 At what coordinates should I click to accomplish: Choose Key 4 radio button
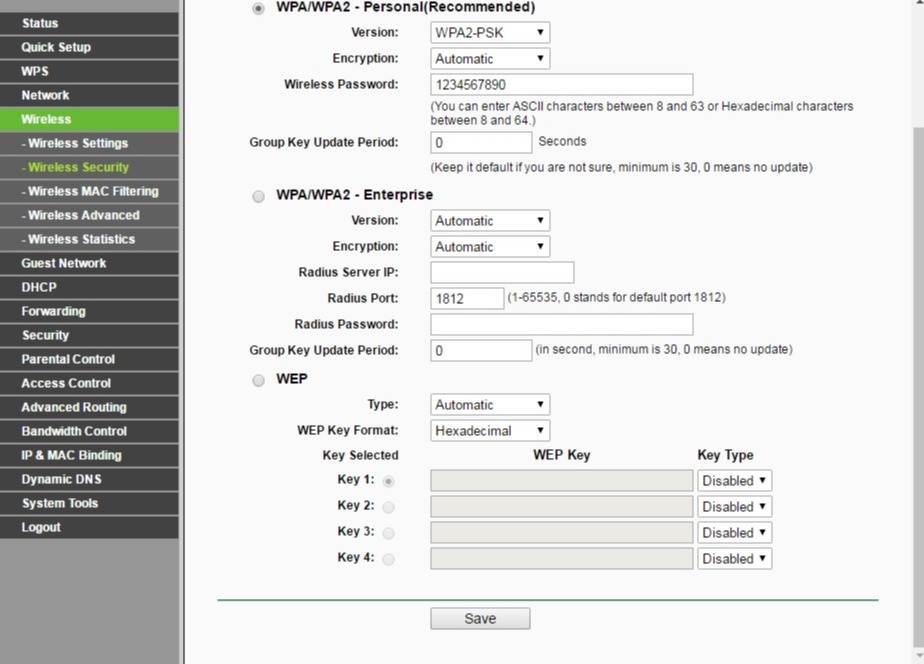pos(388,559)
